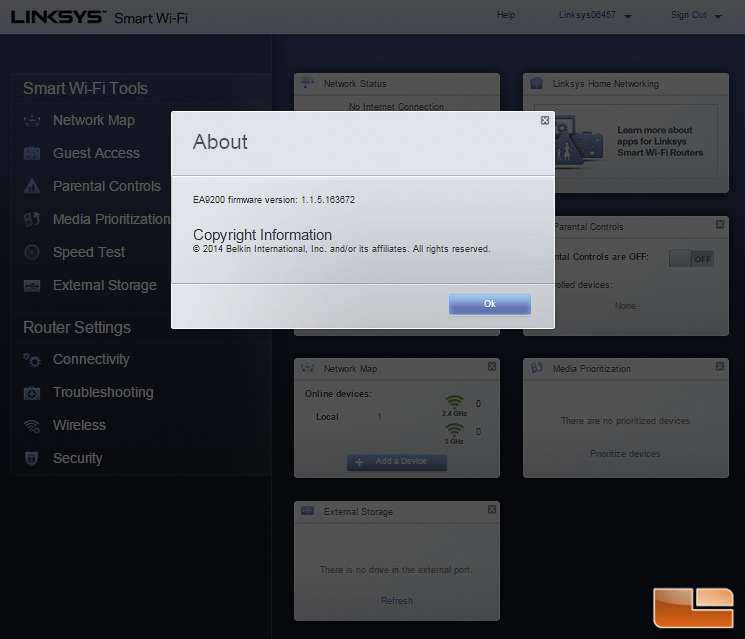The image size is (745, 639).
Task: Open External Storage in sidebar
Action: 105,285
